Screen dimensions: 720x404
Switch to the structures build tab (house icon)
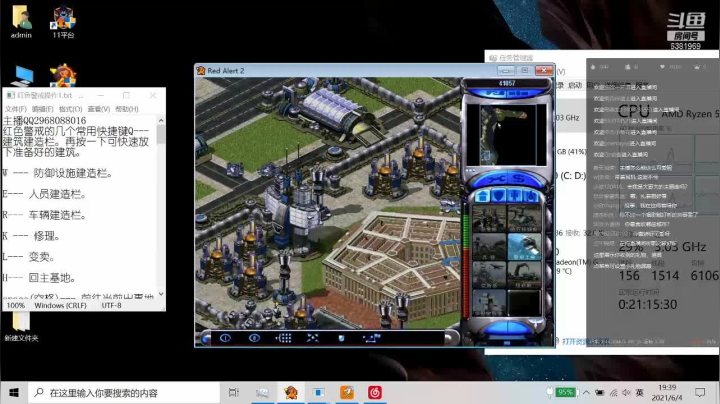(x=482, y=196)
